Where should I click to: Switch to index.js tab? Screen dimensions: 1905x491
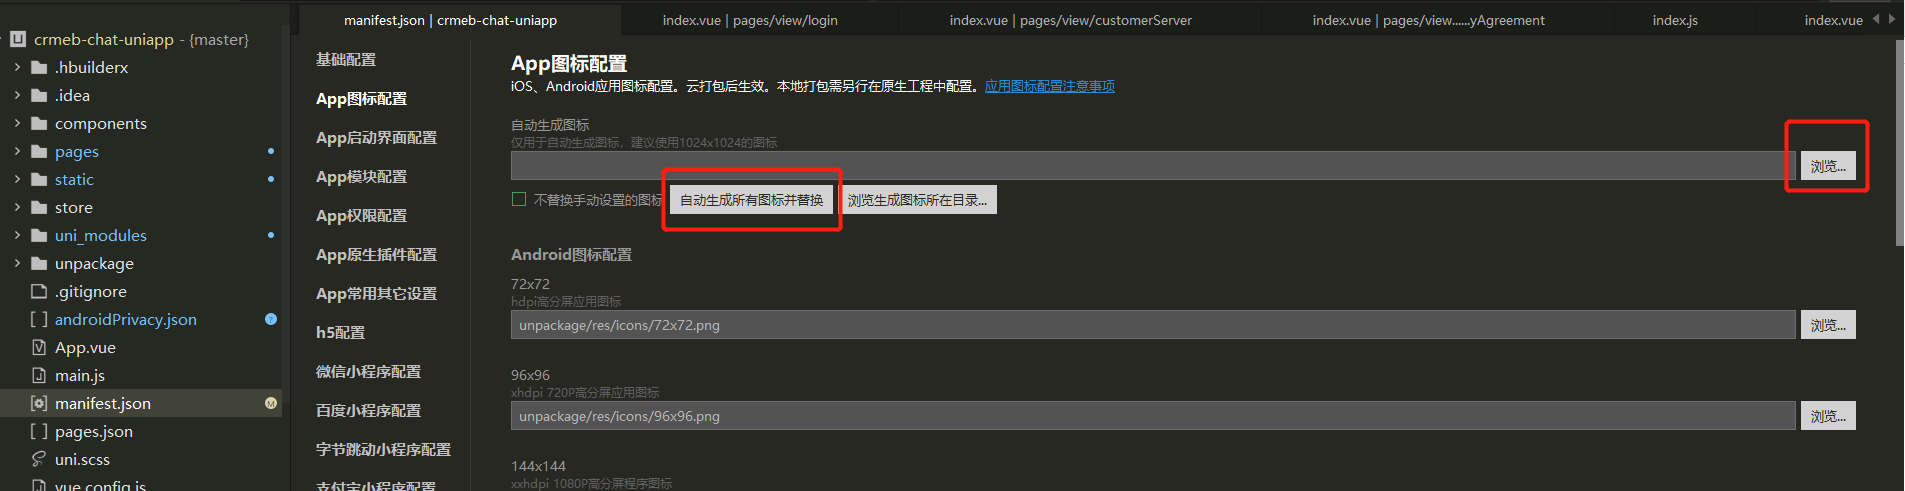click(1675, 20)
